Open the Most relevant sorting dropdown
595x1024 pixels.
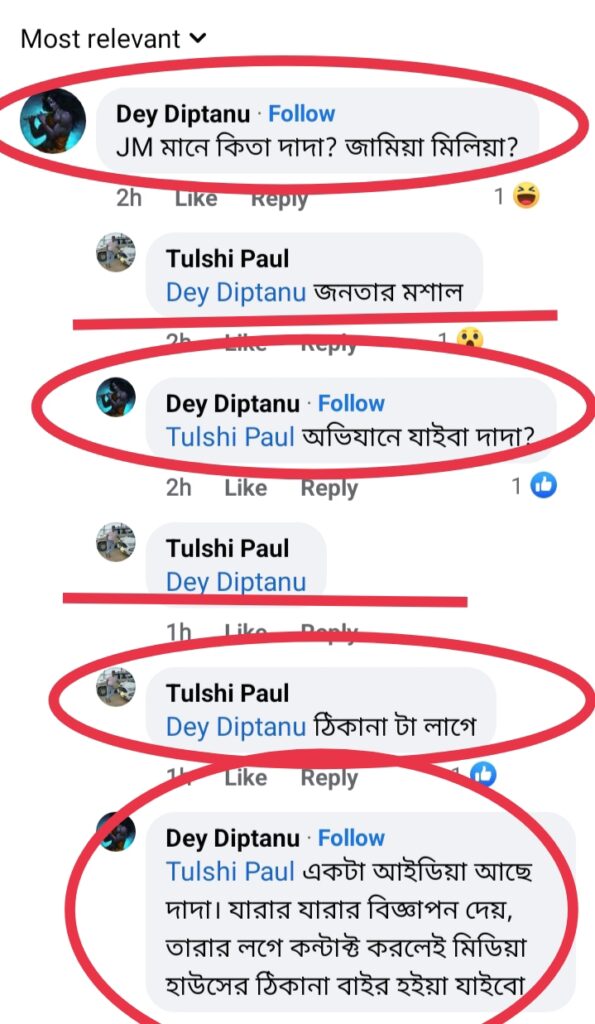point(114,39)
